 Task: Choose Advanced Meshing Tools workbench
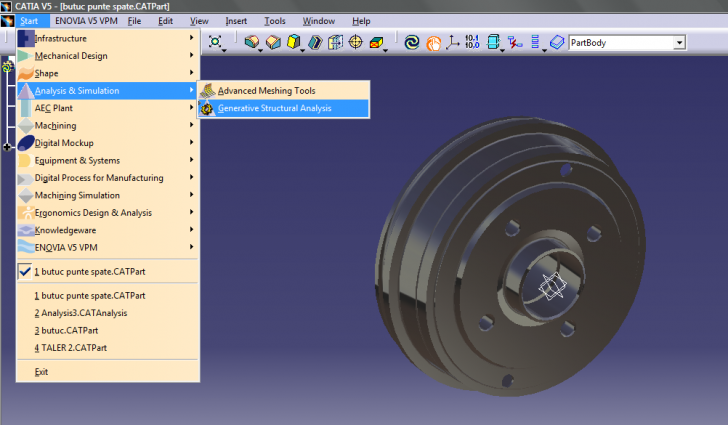point(284,91)
